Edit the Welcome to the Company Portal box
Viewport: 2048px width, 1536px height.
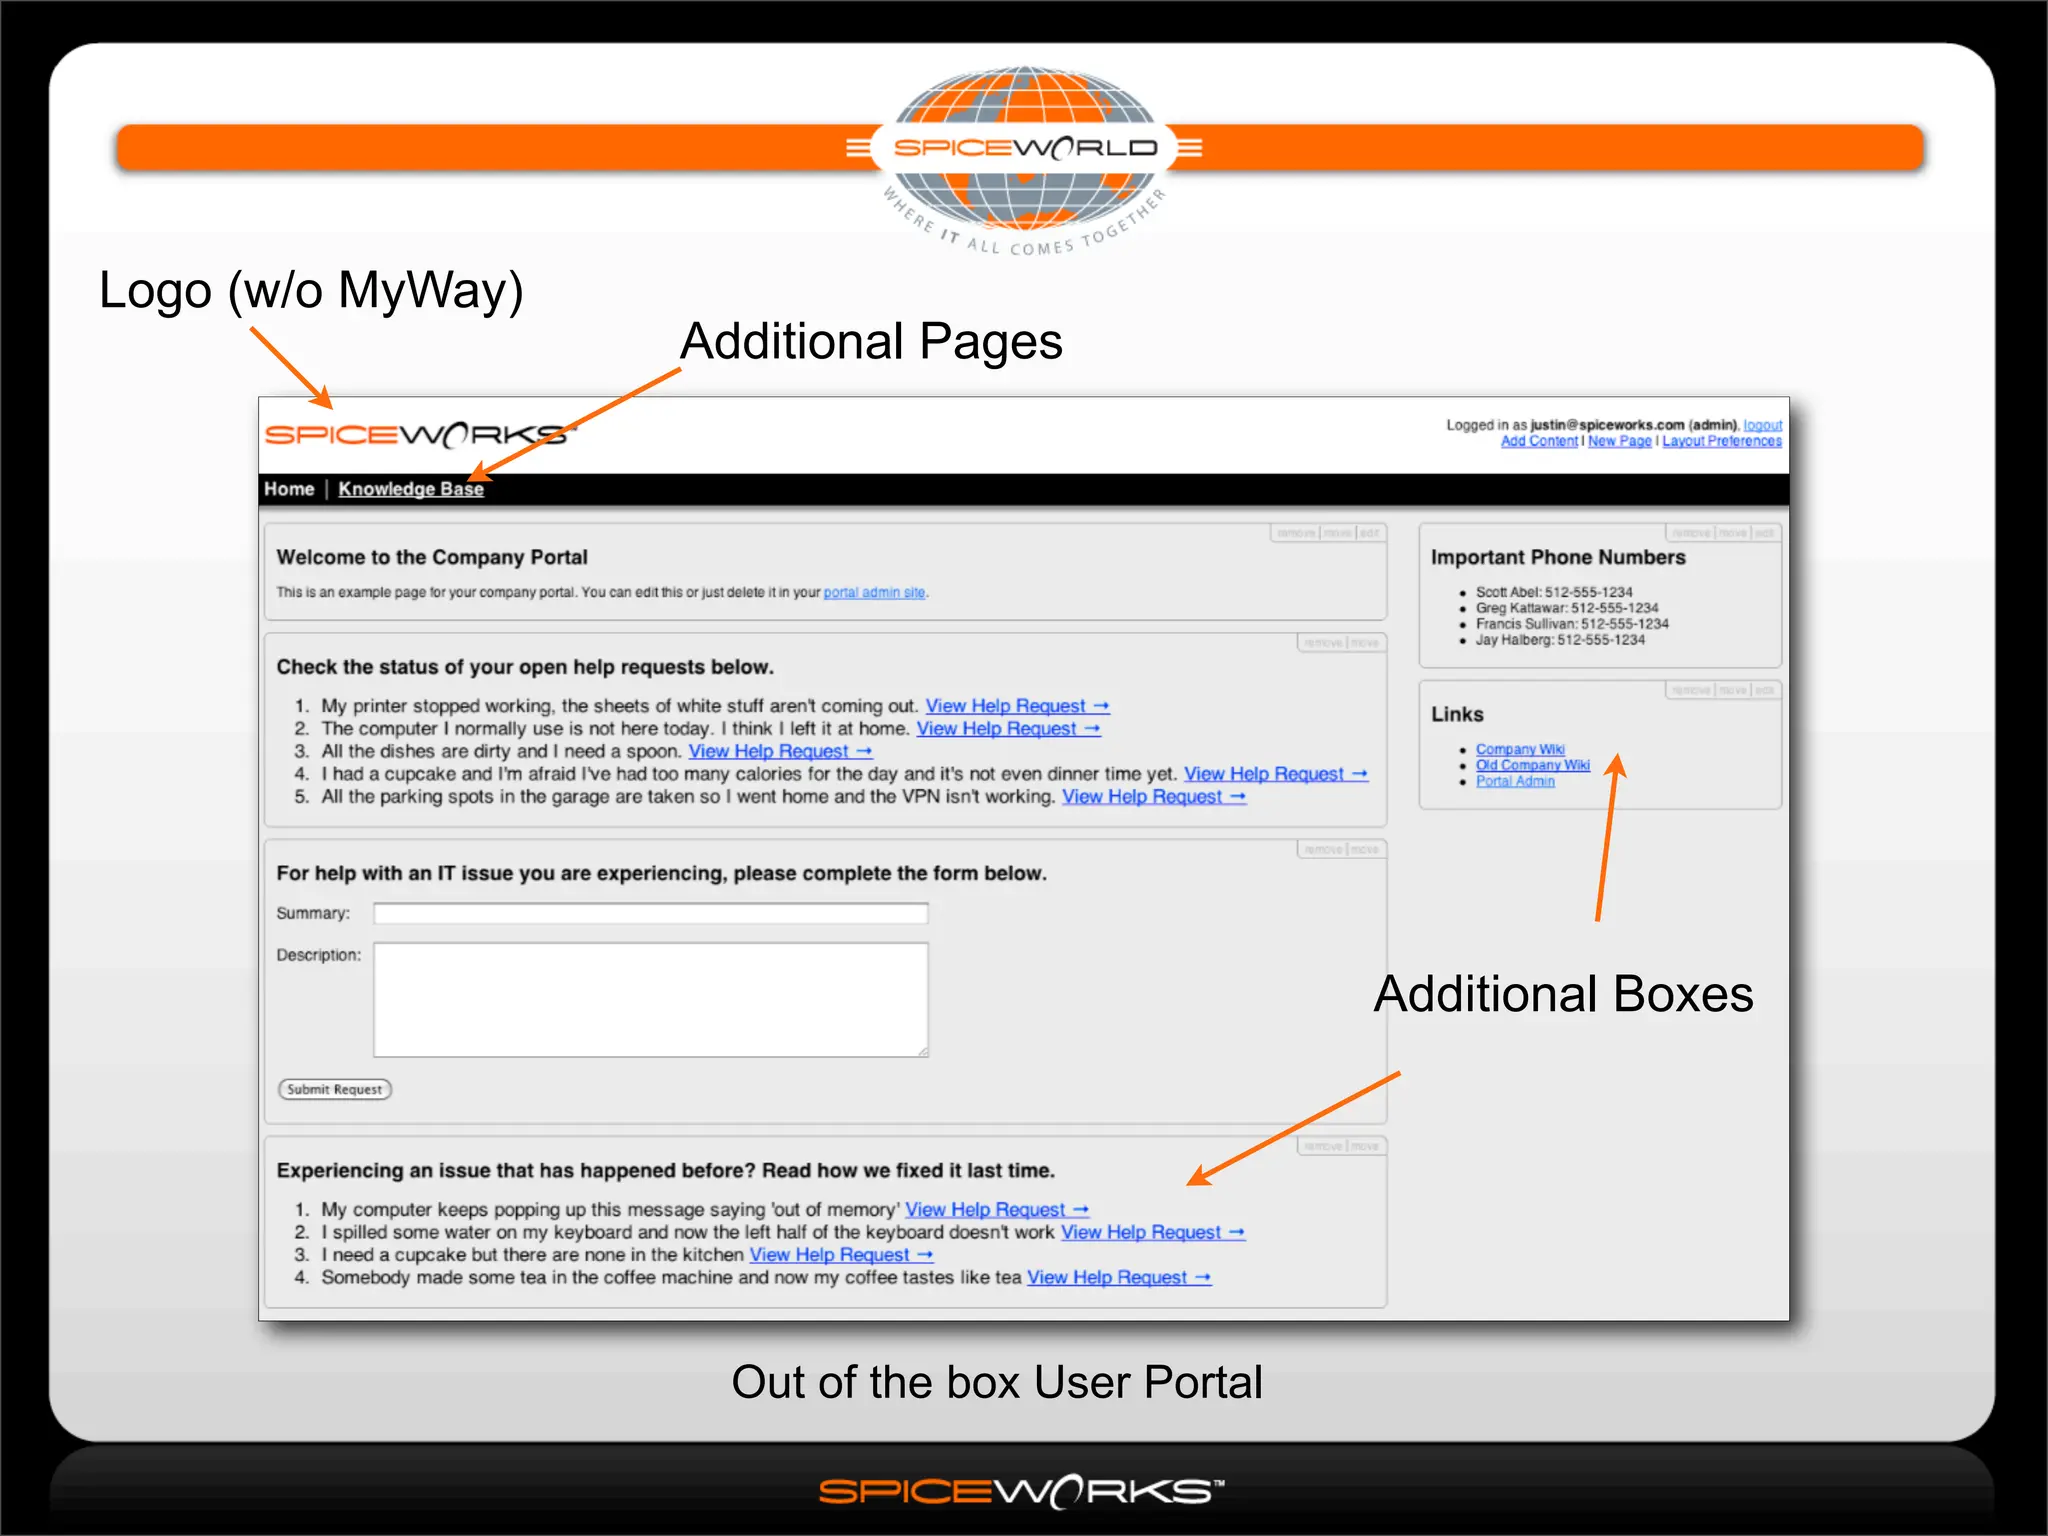pyautogui.click(x=1369, y=533)
